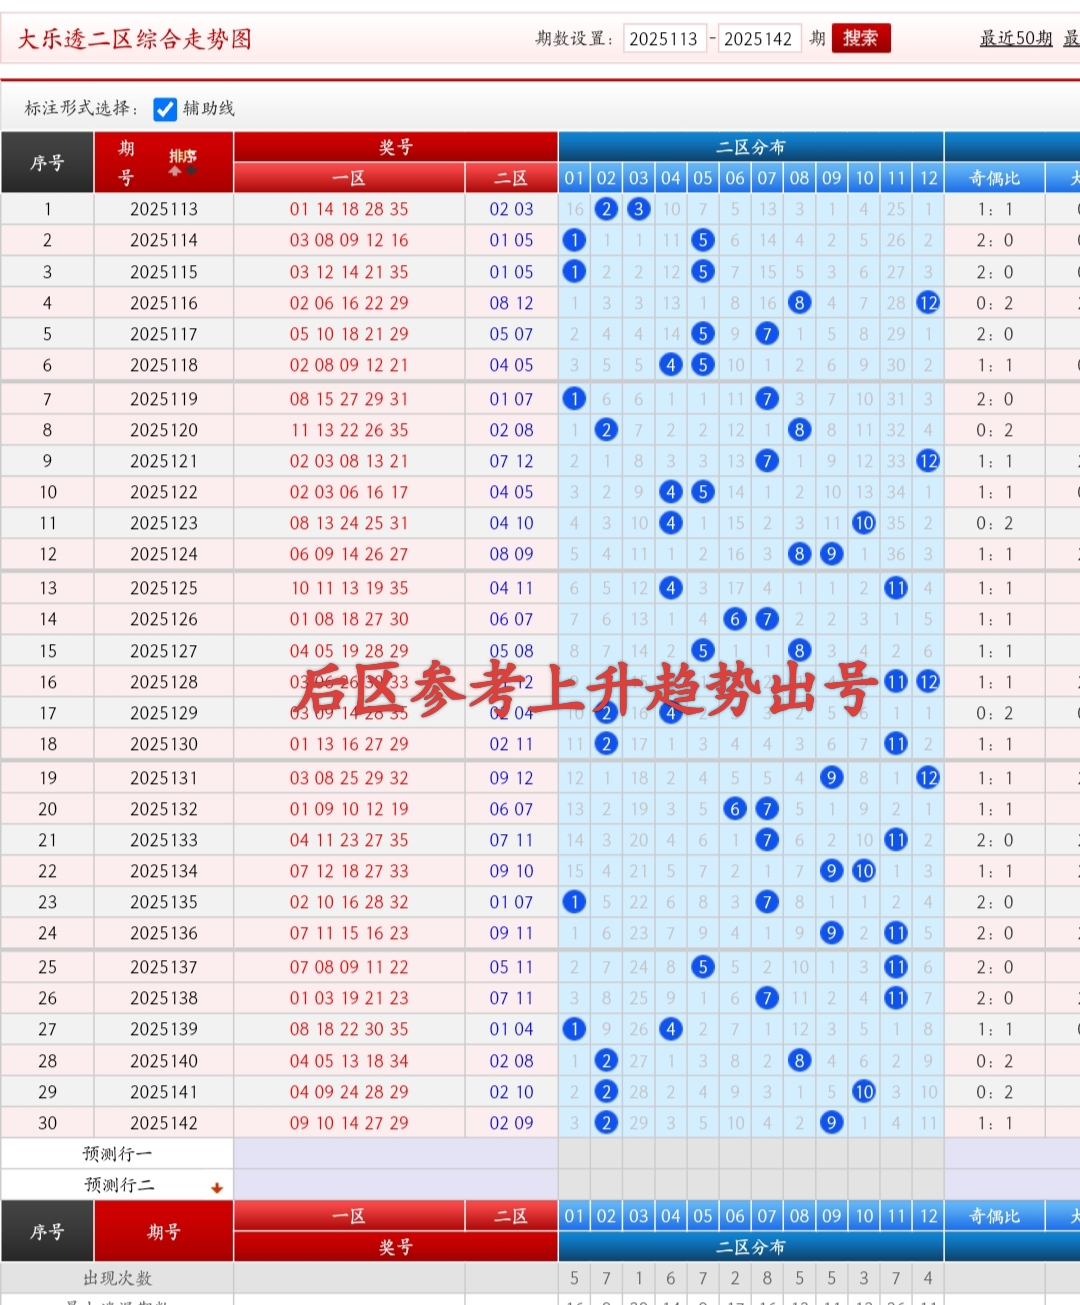Click the 一区 column header

point(348,177)
